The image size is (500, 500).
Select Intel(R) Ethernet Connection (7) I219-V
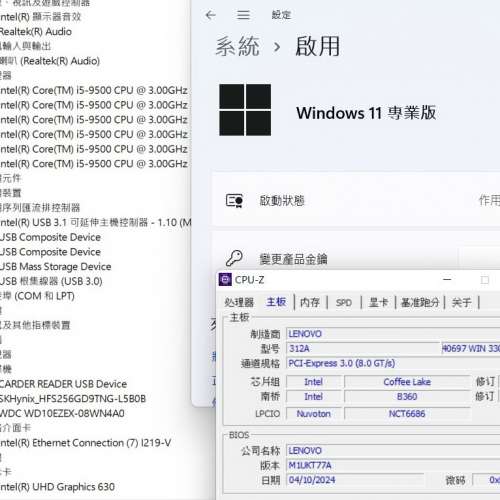click(86, 443)
